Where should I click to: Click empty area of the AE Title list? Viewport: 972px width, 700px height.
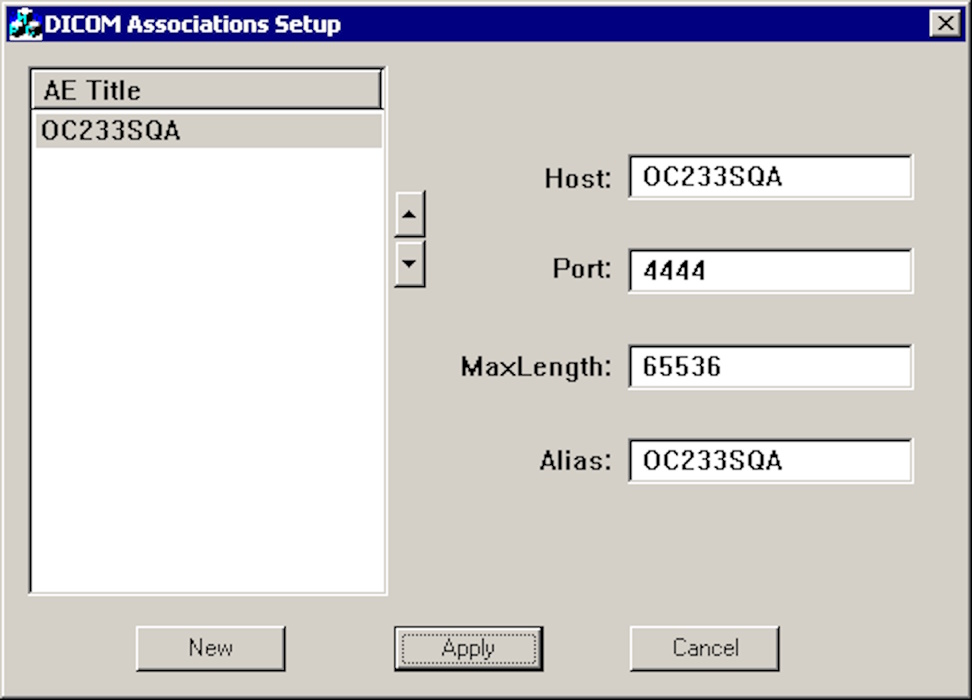tap(208, 380)
